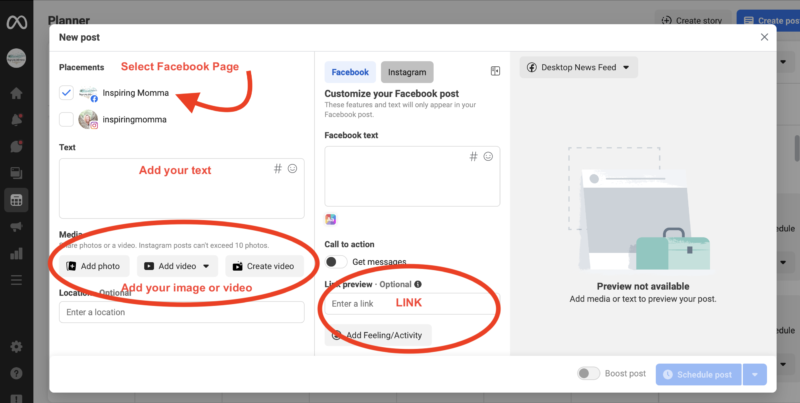Select the Planner calendar sidebar icon
Viewport: 800px width, 403px height.
click(16, 200)
